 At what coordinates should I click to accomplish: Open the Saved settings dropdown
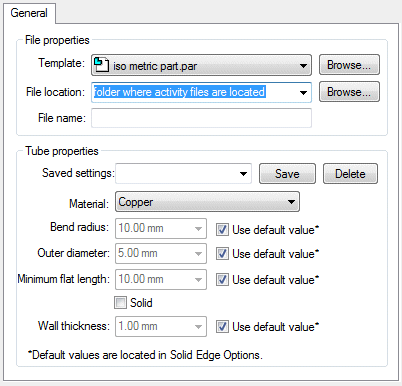click(243, 174)
